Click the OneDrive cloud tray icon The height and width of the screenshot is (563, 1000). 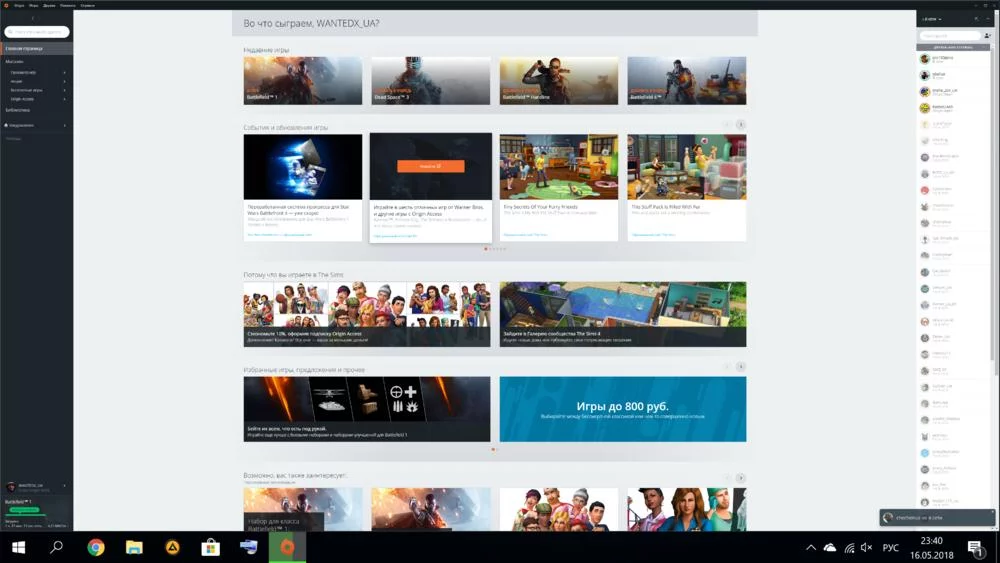830,547
